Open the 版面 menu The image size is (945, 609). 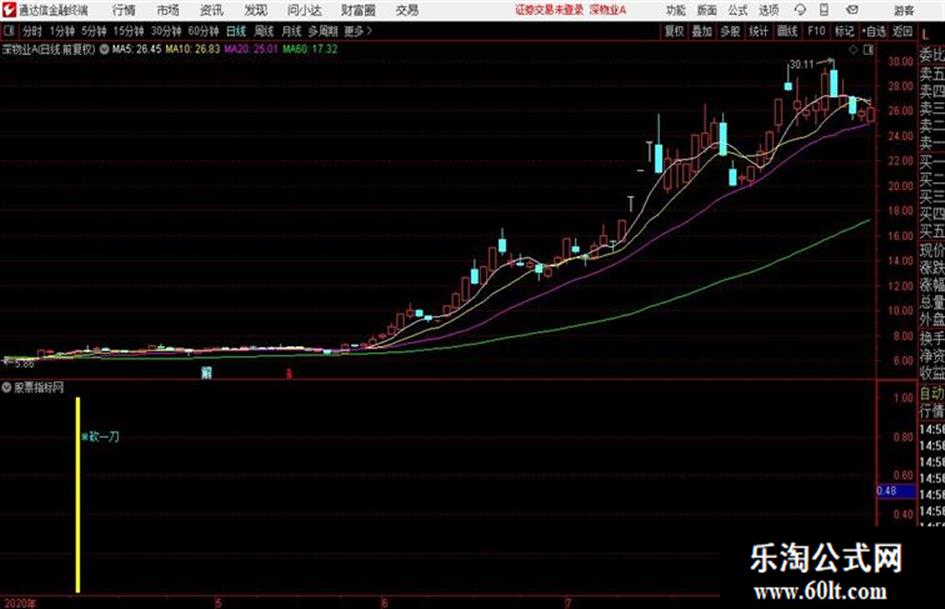(x=706, y=10)
